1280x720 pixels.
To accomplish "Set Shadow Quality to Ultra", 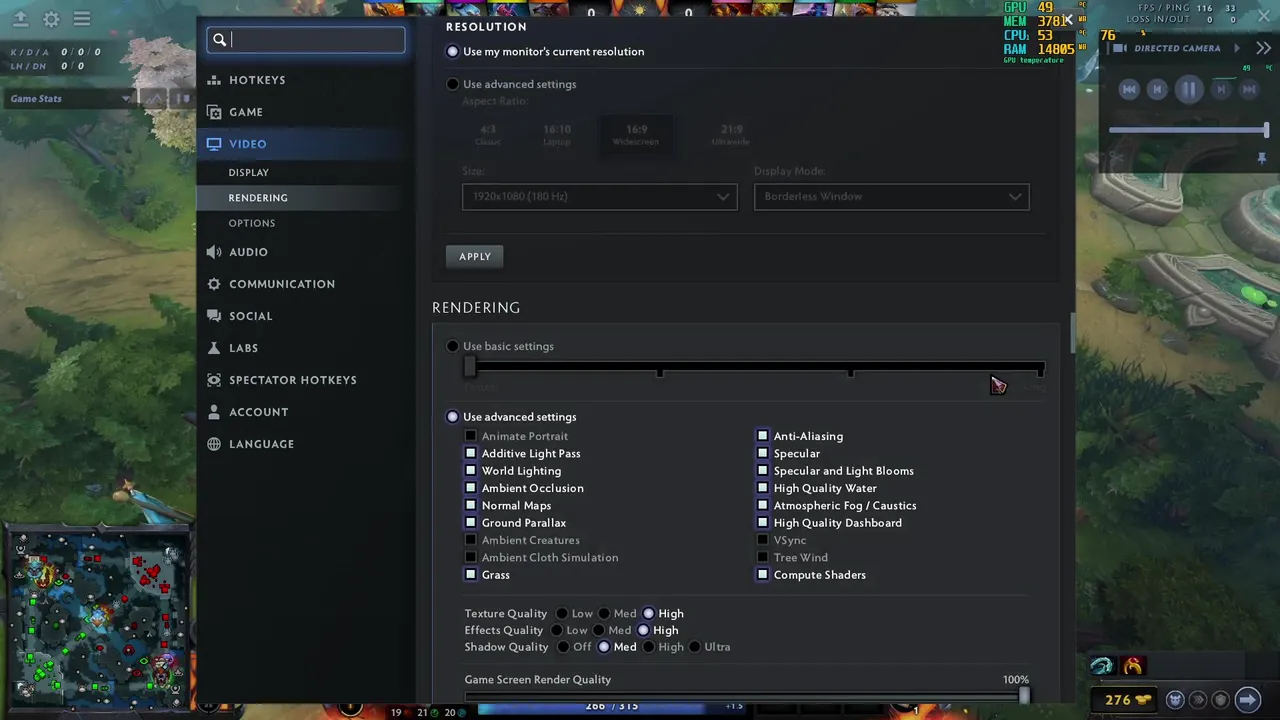I will click(x=695, y=647).
